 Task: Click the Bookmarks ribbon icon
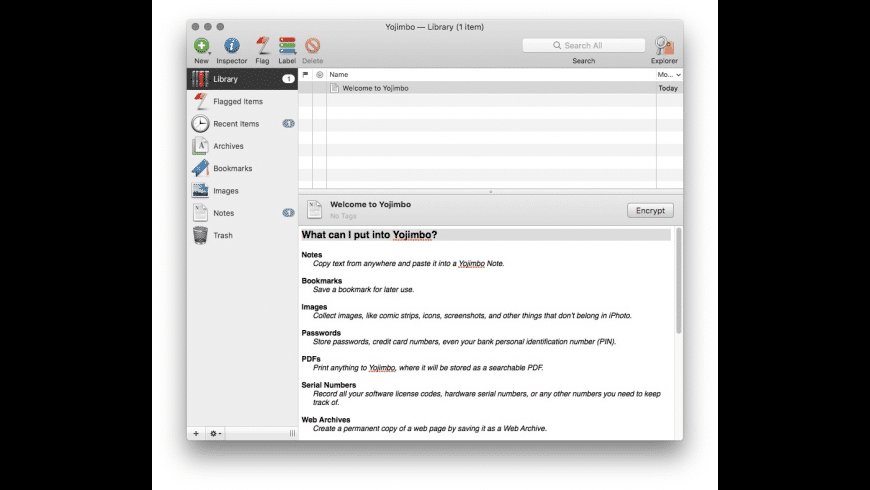click(200, 168)
